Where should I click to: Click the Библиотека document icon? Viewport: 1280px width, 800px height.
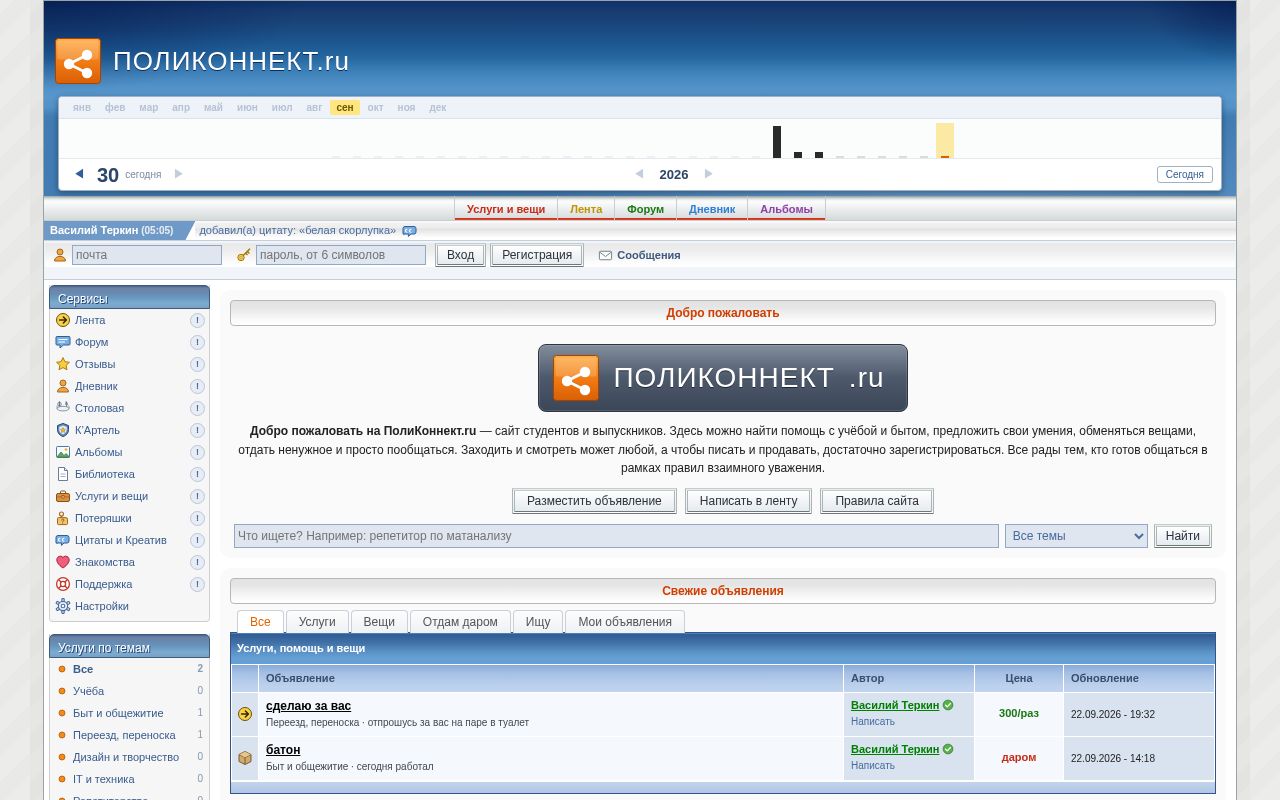pos(63,474)
